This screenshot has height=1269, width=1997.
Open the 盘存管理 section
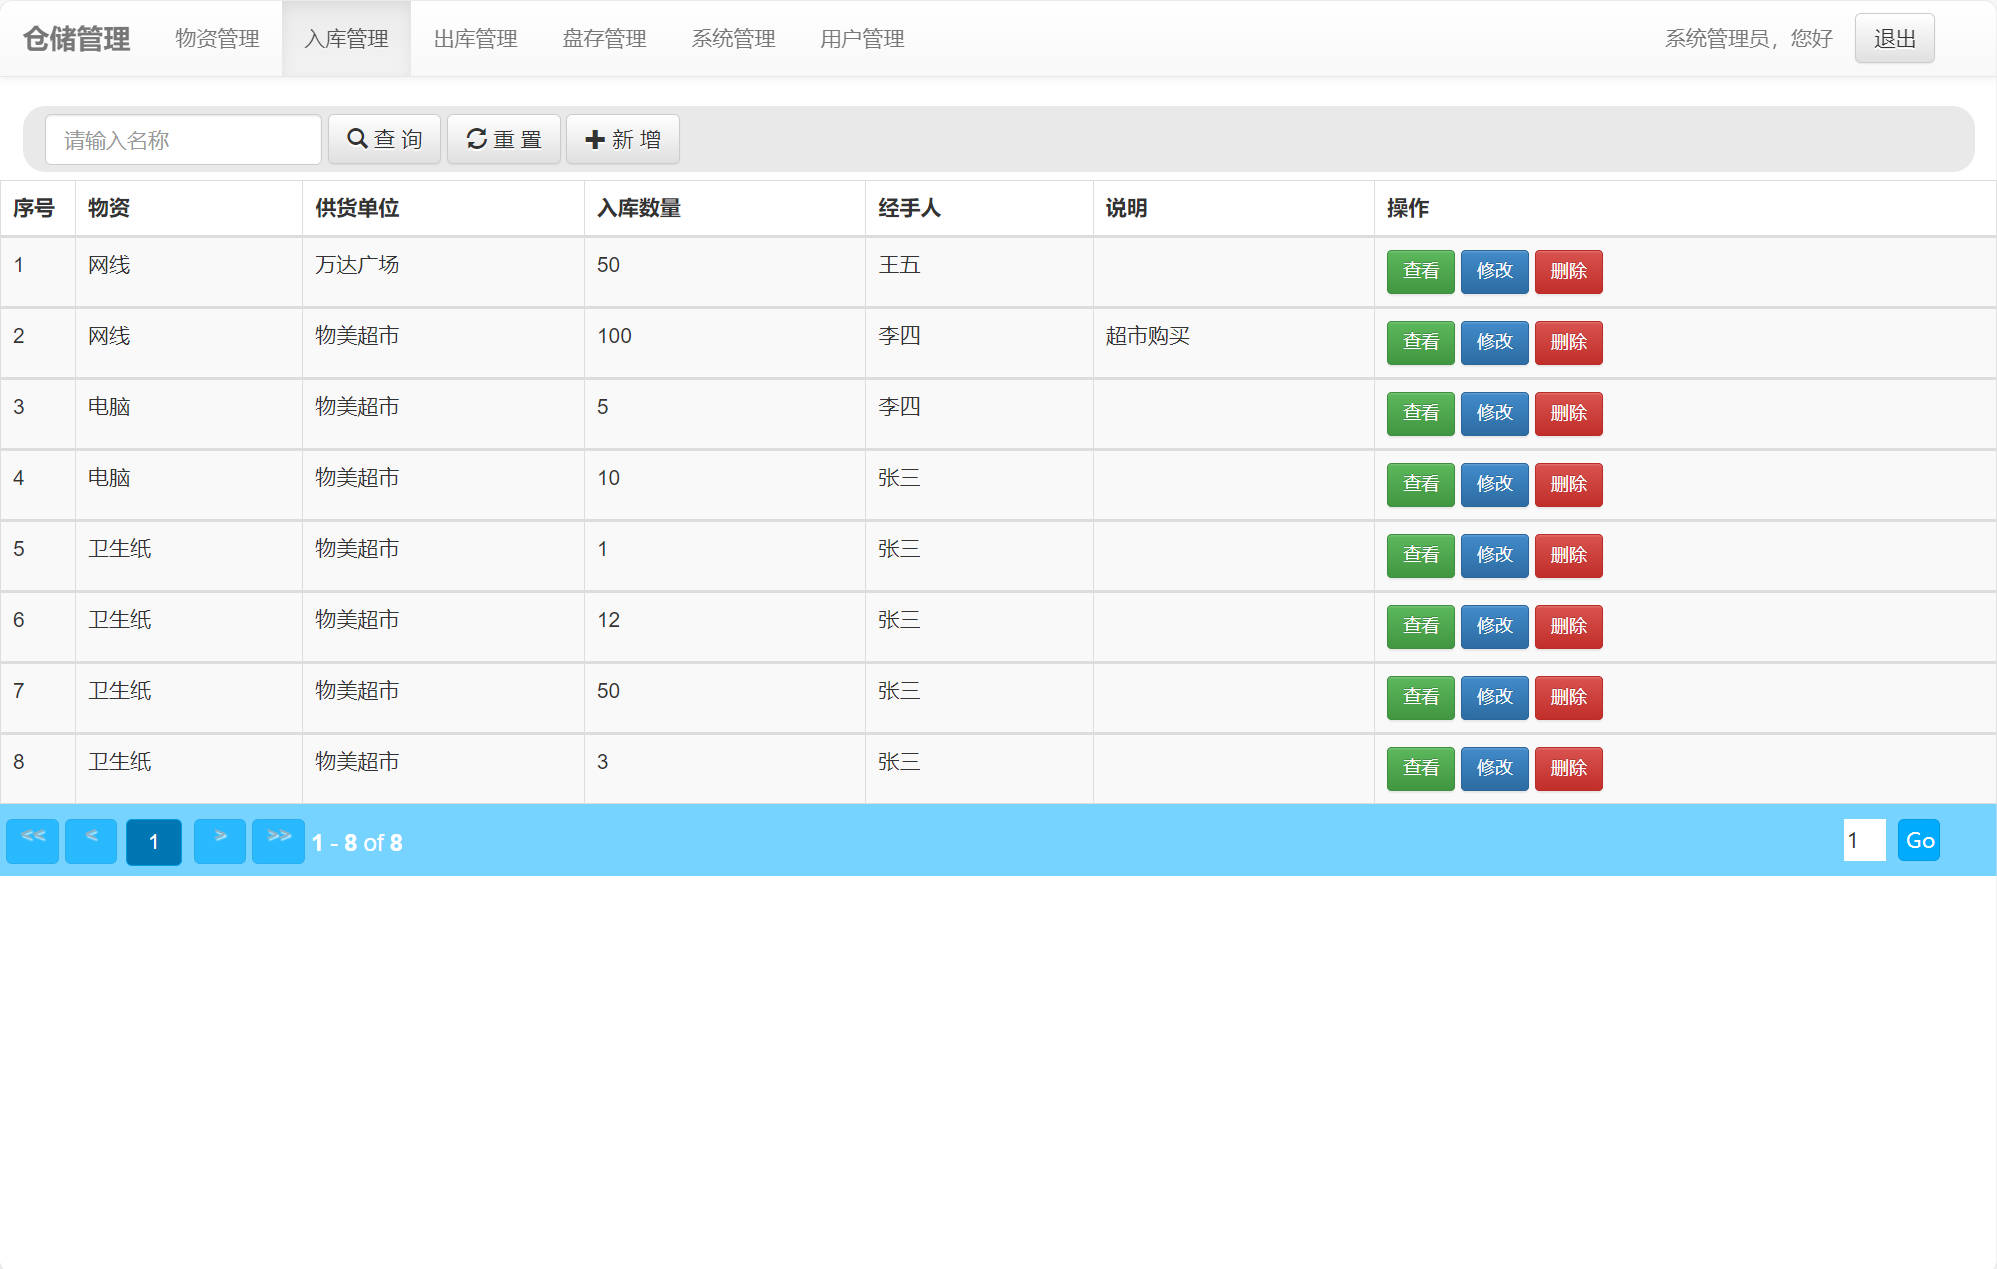(x=603, y=39)
